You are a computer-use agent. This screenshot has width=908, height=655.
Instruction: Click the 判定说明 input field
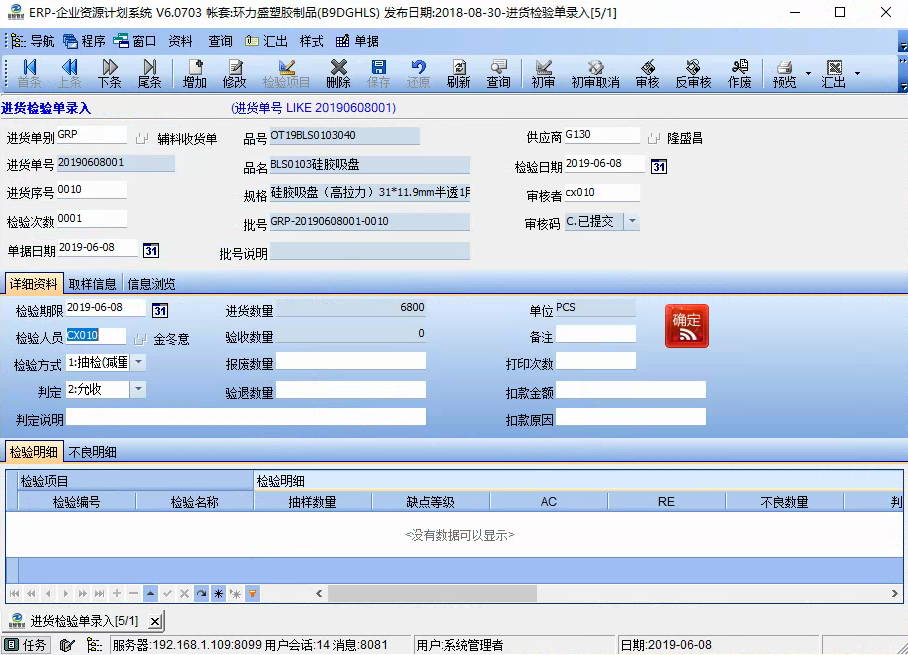[x=246, y=417]
